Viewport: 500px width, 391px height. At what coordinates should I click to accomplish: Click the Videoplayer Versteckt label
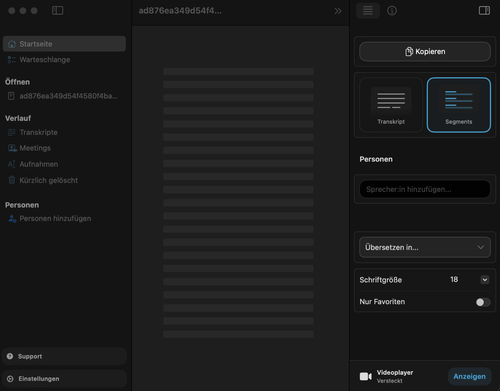[395, 376]
